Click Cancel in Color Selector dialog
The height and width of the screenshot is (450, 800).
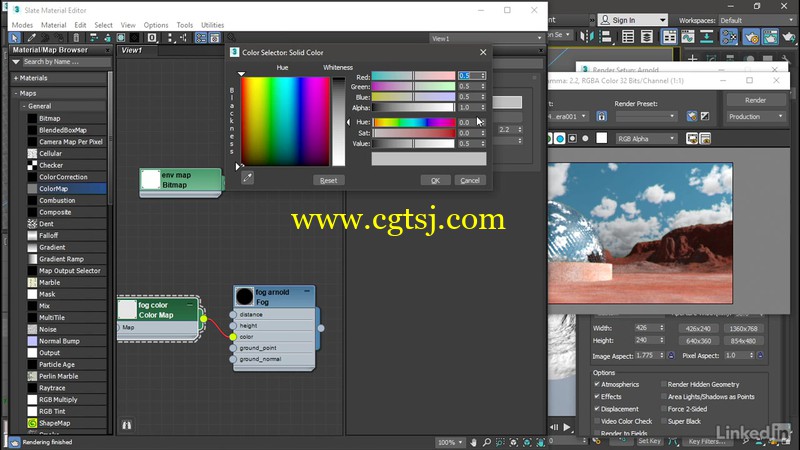[469, 180]
